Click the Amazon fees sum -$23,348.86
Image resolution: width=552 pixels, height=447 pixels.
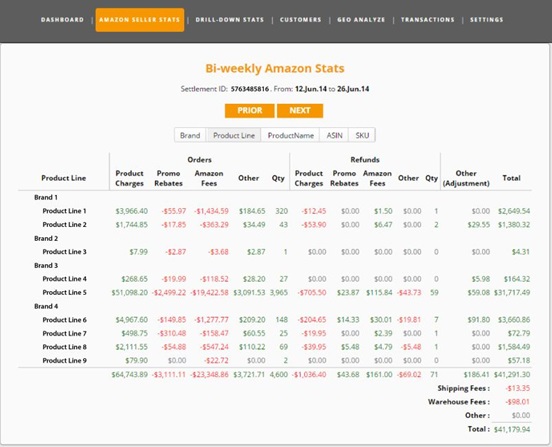[209, 374]
